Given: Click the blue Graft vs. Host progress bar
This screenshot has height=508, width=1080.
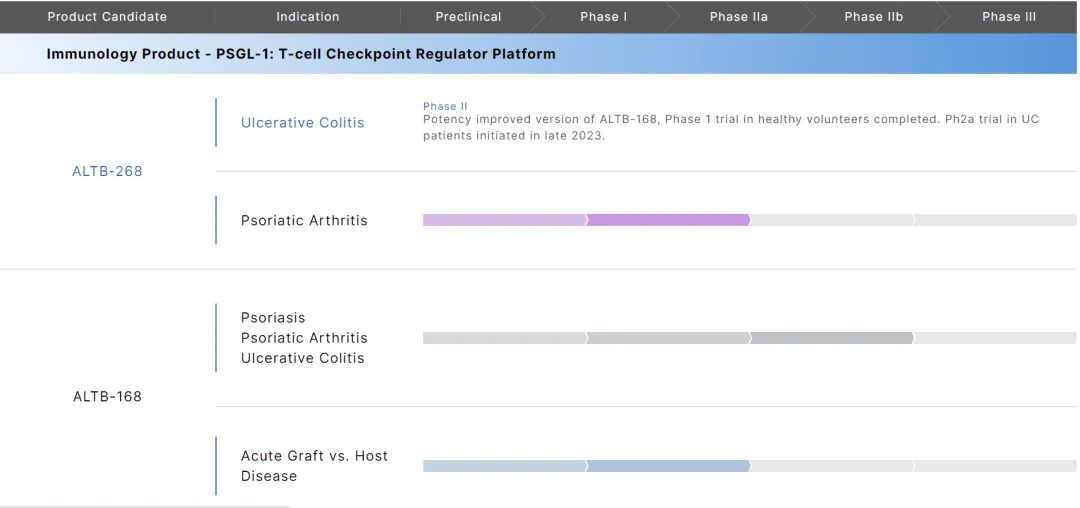Looking at the screenshot, I should [x=586, y=466].
